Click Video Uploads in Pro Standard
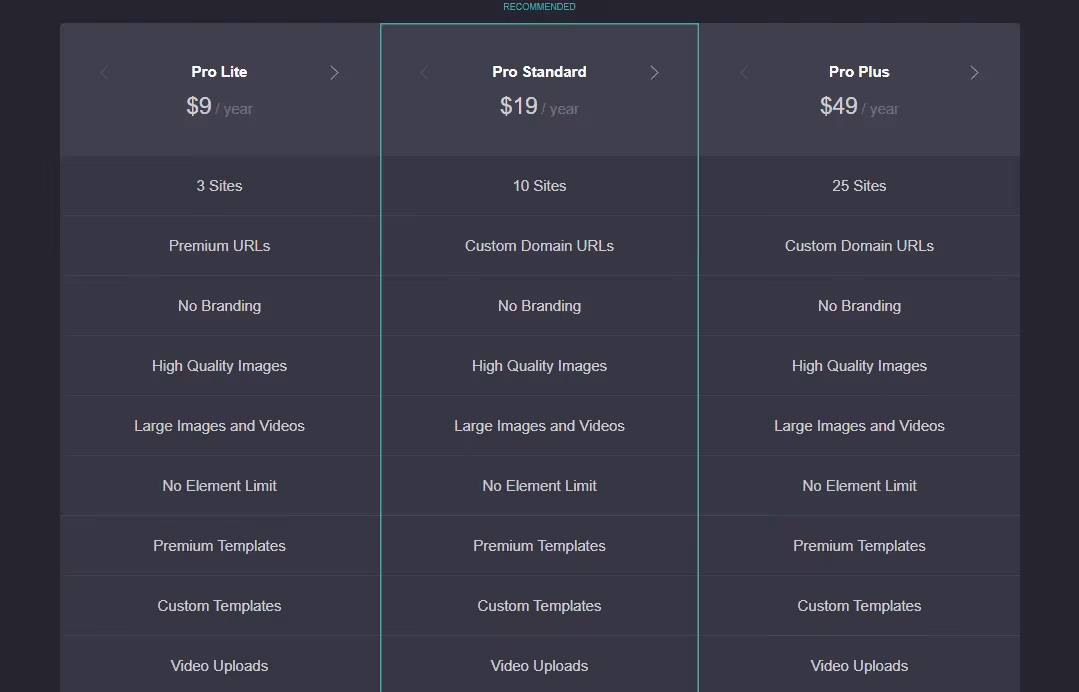 (540, 666)
